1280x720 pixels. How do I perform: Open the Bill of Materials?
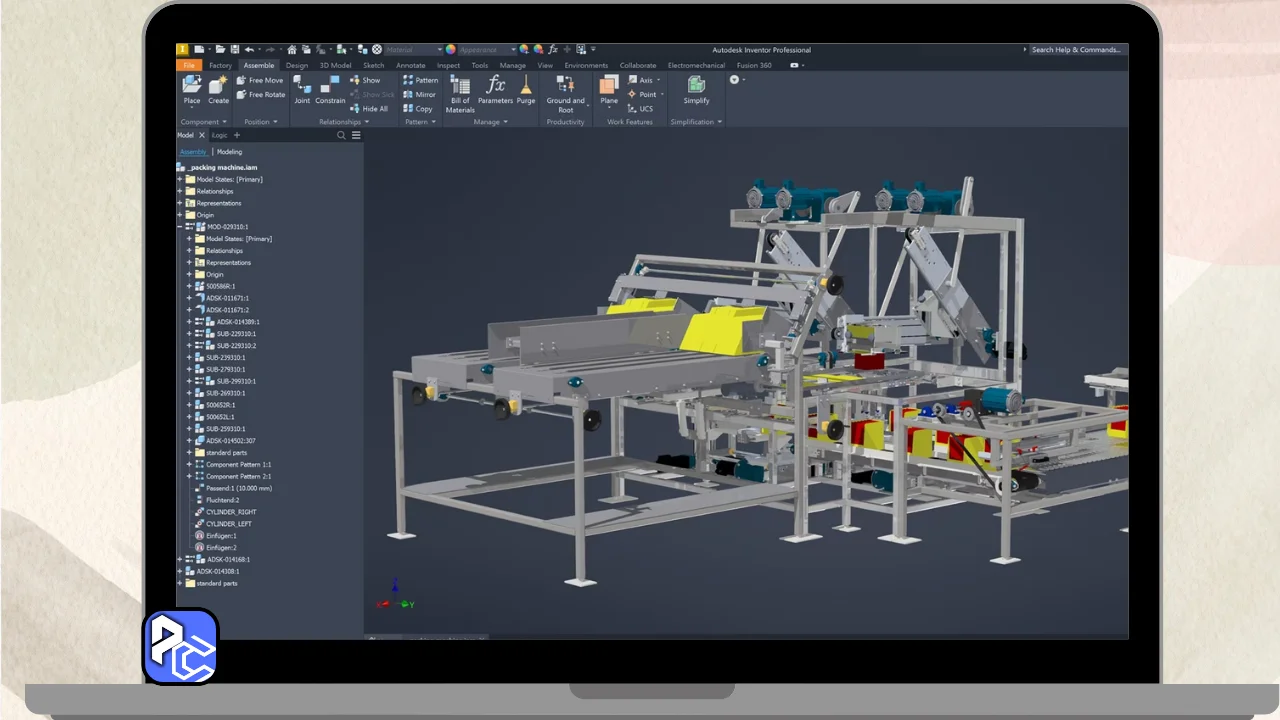click(460, 86)
